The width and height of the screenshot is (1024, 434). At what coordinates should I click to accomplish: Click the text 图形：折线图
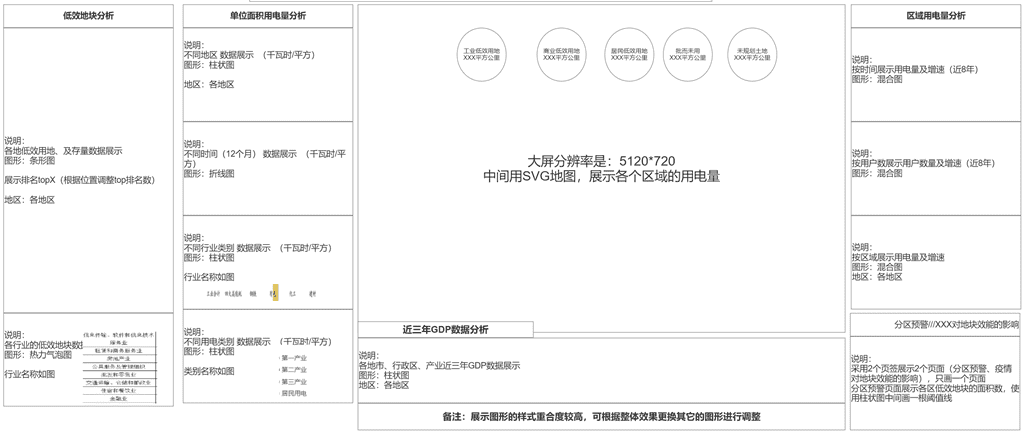(208, 174)
